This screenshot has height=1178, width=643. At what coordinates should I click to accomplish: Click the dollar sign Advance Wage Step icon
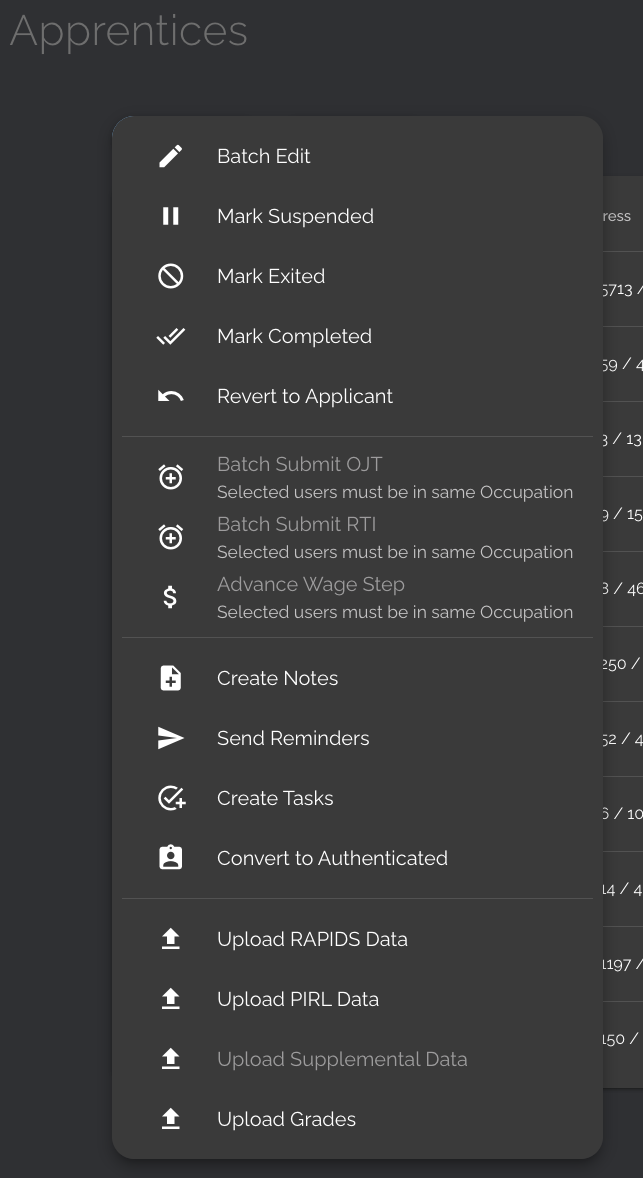[171, 597]
